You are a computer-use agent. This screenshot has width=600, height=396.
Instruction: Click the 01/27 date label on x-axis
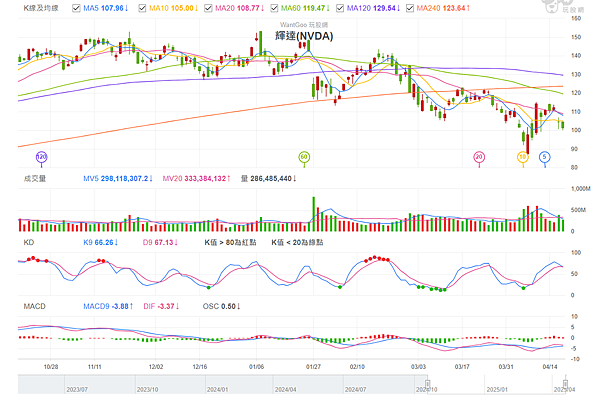[x=313, y=367]
